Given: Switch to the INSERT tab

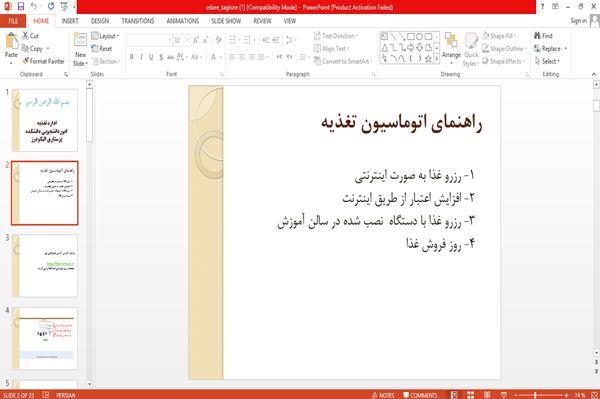Looking at the screenshot, I should tap(70, 21).
